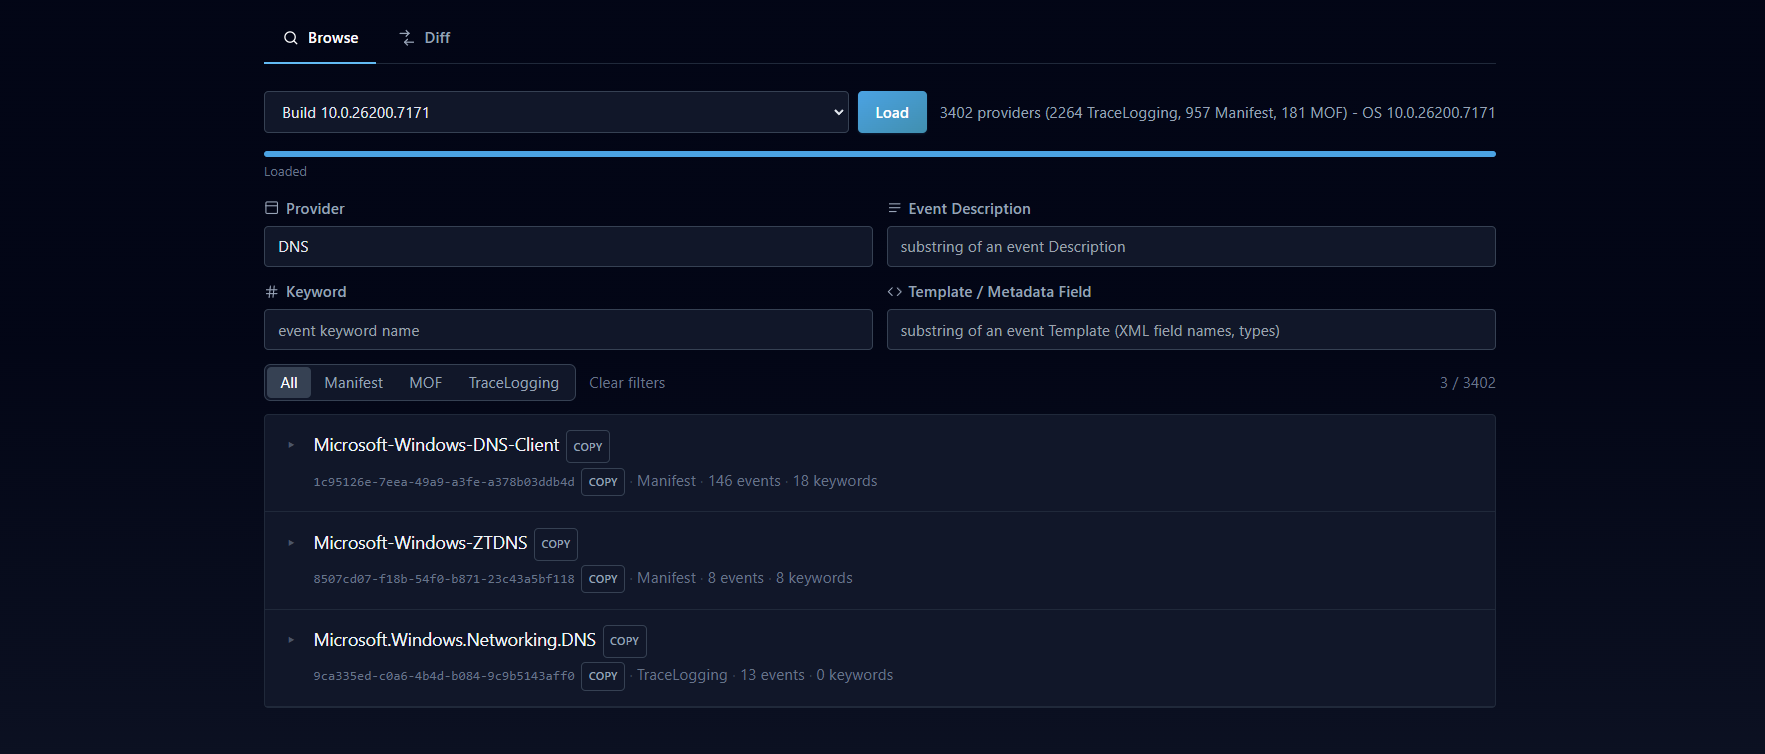The image size is (1765, 754).
Task: Click the Microsoft-Windows-DNS-Client provider title
Action: coord(436,445)
